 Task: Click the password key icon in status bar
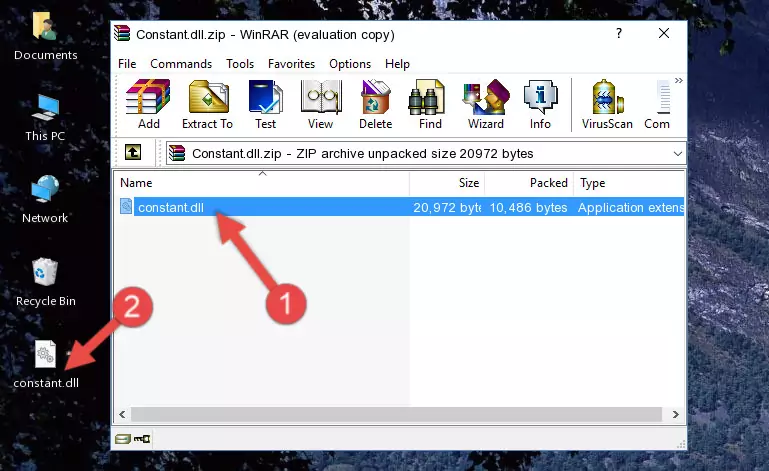[142, 439]
